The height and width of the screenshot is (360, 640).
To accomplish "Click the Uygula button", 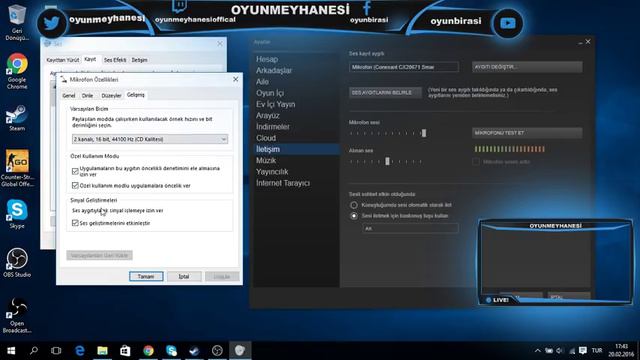I will 222,276.
